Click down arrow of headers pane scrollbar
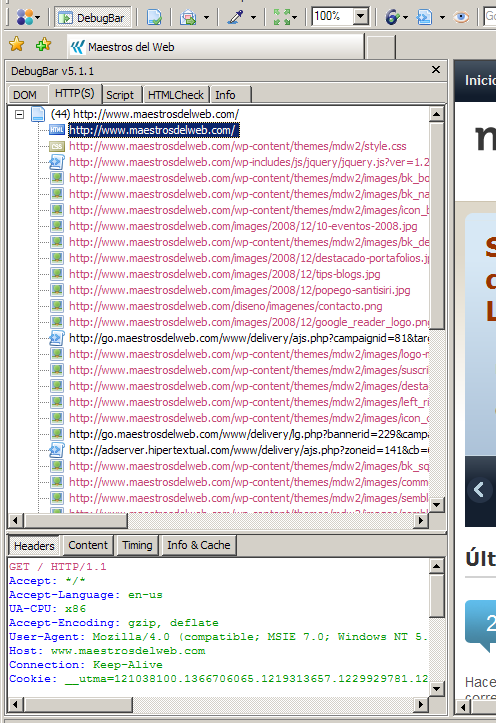 click(x=437, y=688)
